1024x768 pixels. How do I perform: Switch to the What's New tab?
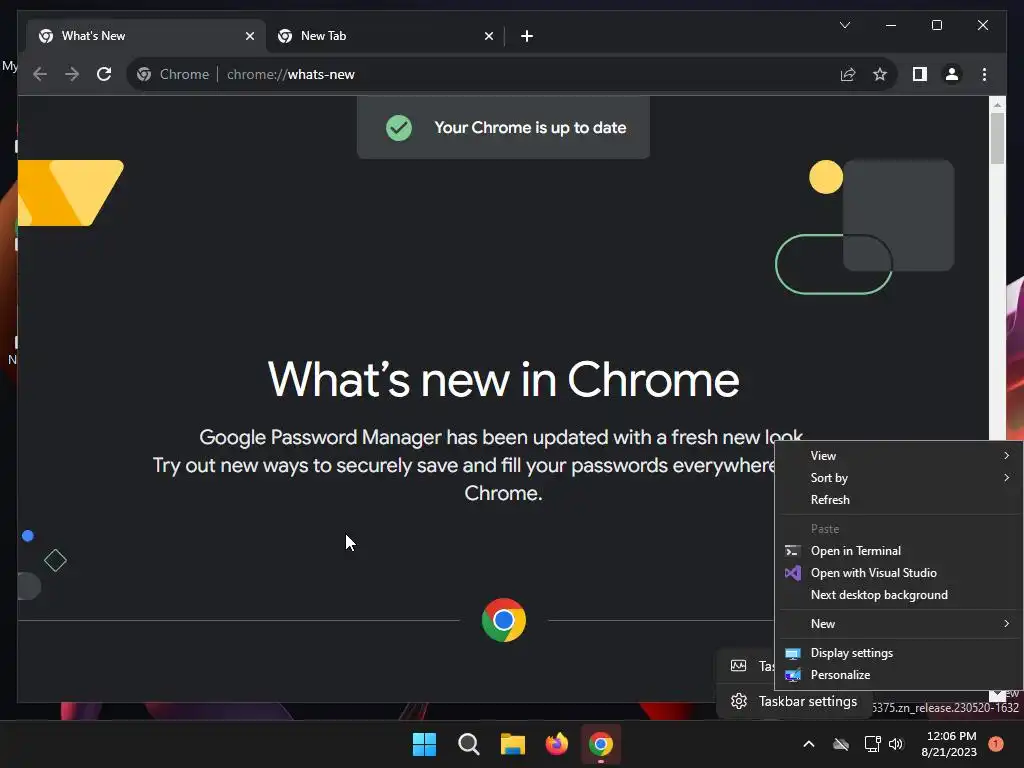tap(146, 36)
